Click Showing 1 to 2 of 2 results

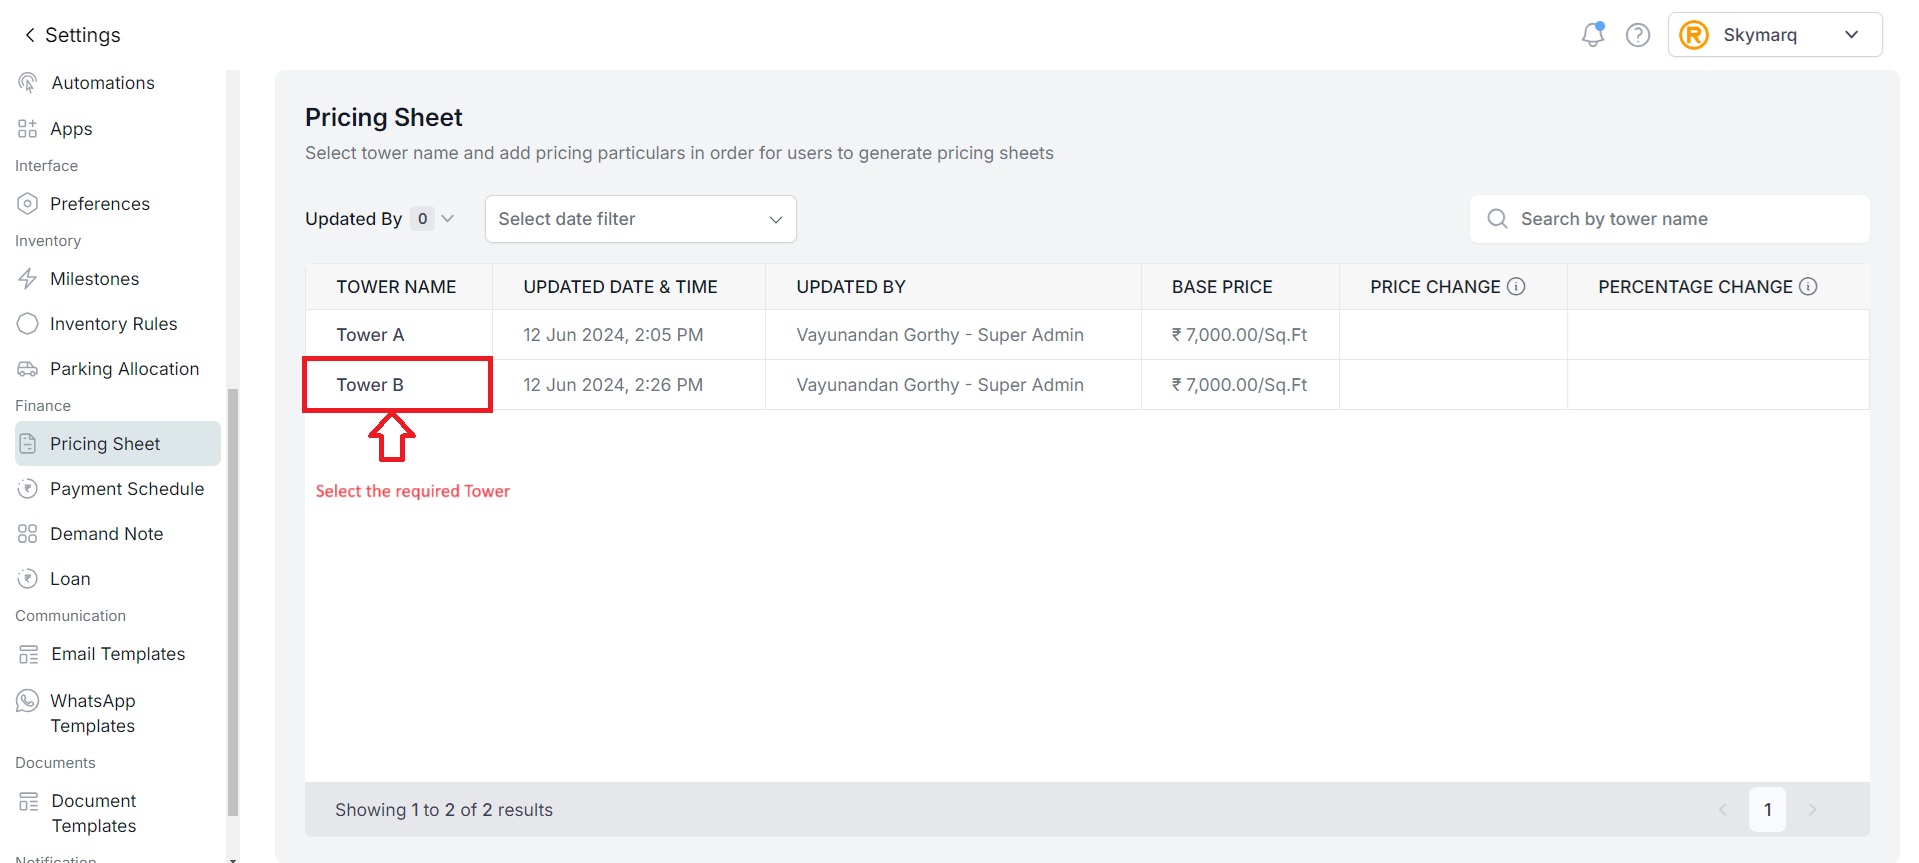coord(444,810)
